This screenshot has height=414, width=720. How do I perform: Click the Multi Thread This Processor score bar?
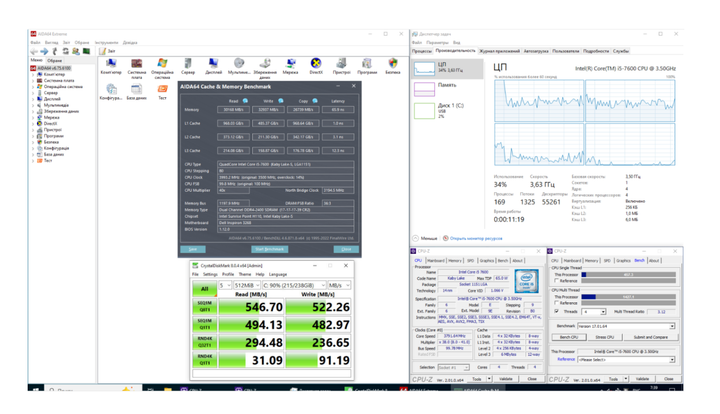click(628, 297)
